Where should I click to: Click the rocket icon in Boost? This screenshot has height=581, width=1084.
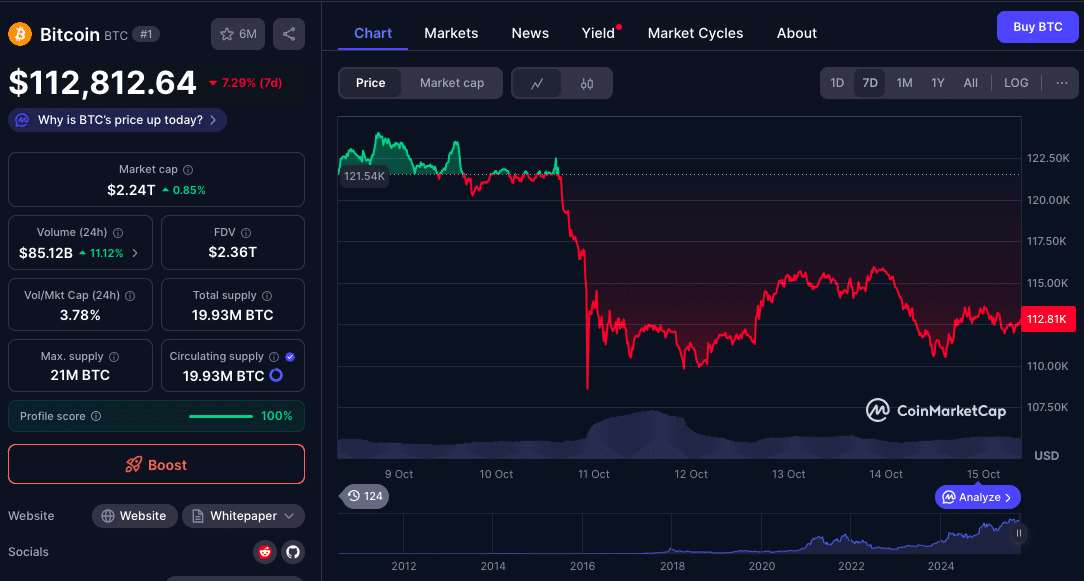133,465
